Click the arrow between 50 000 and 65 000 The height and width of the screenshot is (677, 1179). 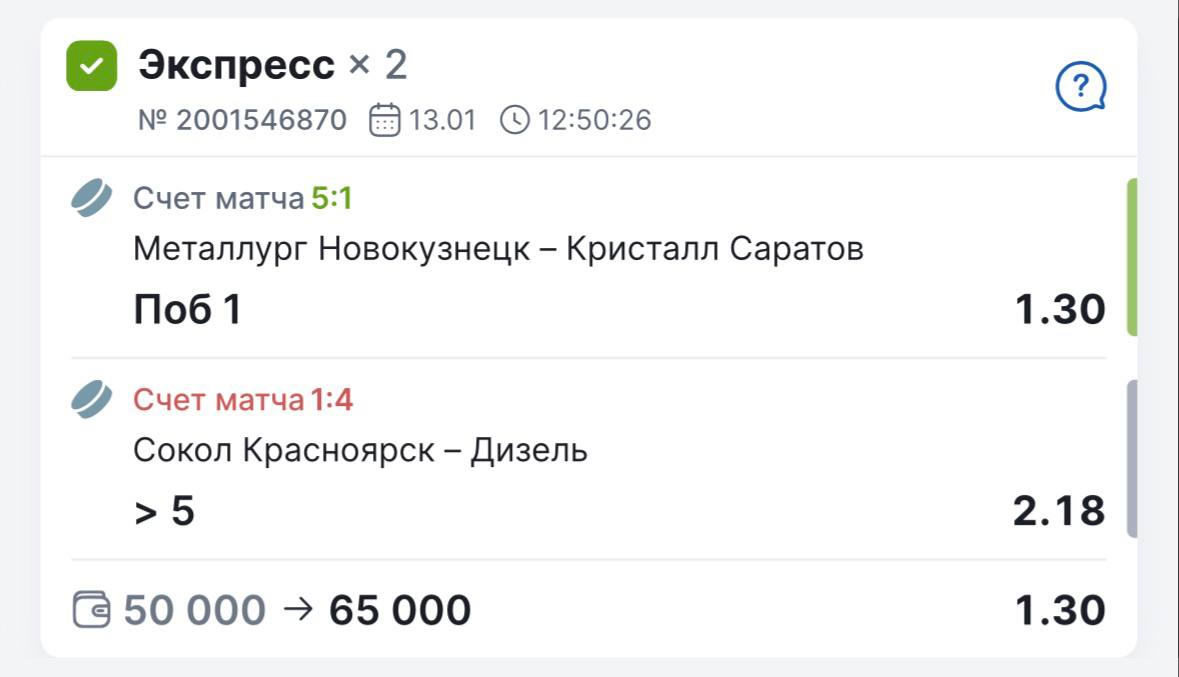tap(298, 609)
